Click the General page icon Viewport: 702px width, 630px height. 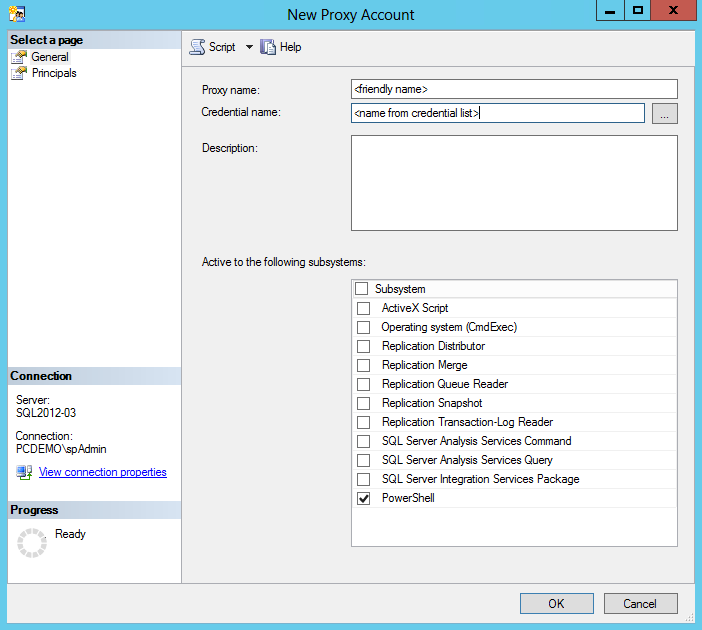[x=19, y=57]
